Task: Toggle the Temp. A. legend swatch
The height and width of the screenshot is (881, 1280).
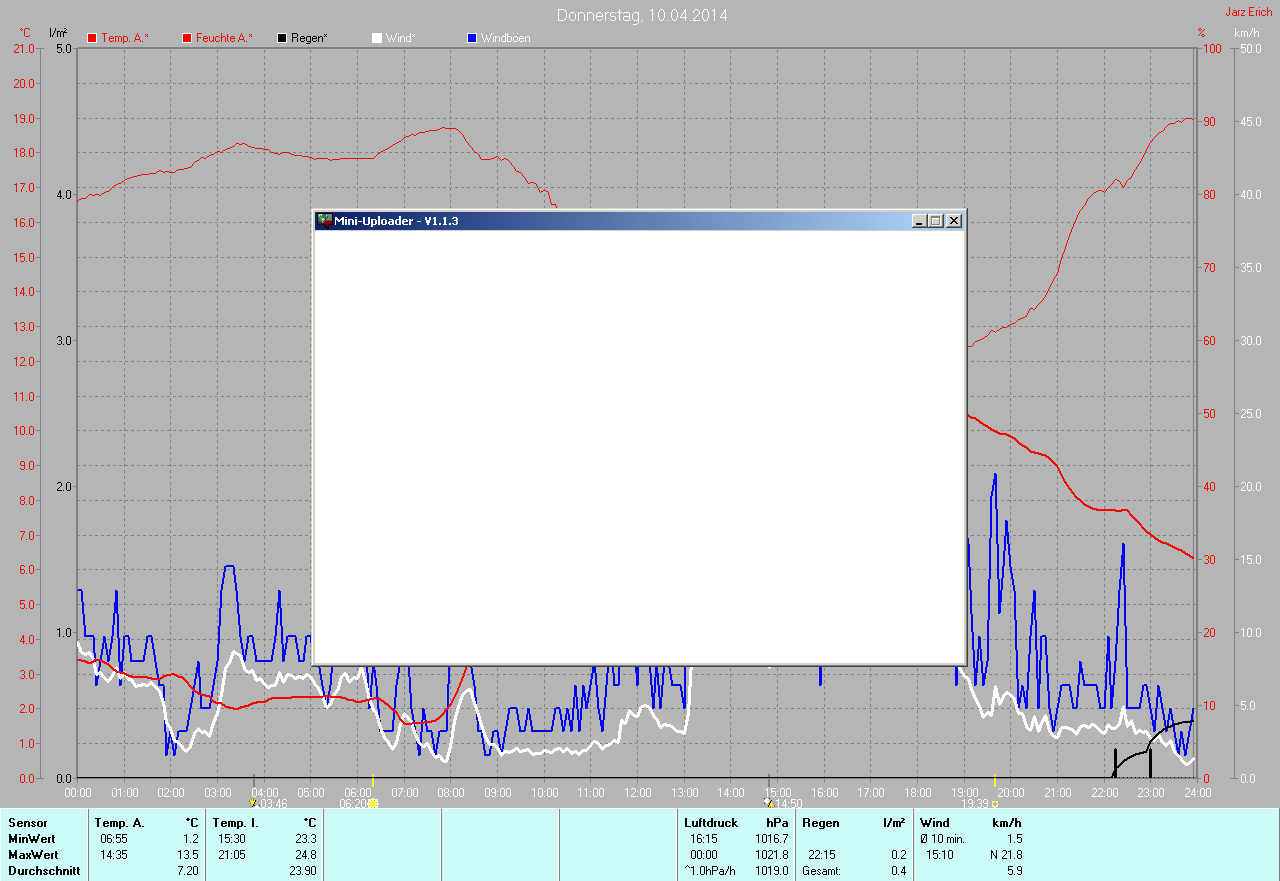Action: pos(92,38)
